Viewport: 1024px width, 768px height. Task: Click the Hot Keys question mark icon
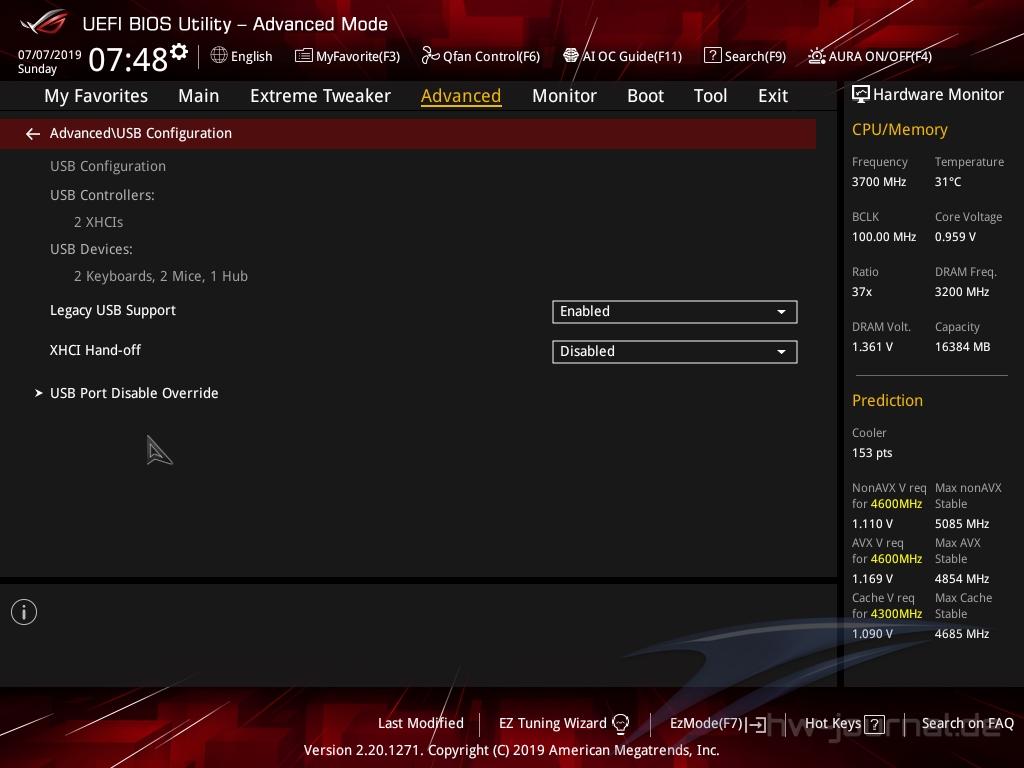click(x=874, y=724)
